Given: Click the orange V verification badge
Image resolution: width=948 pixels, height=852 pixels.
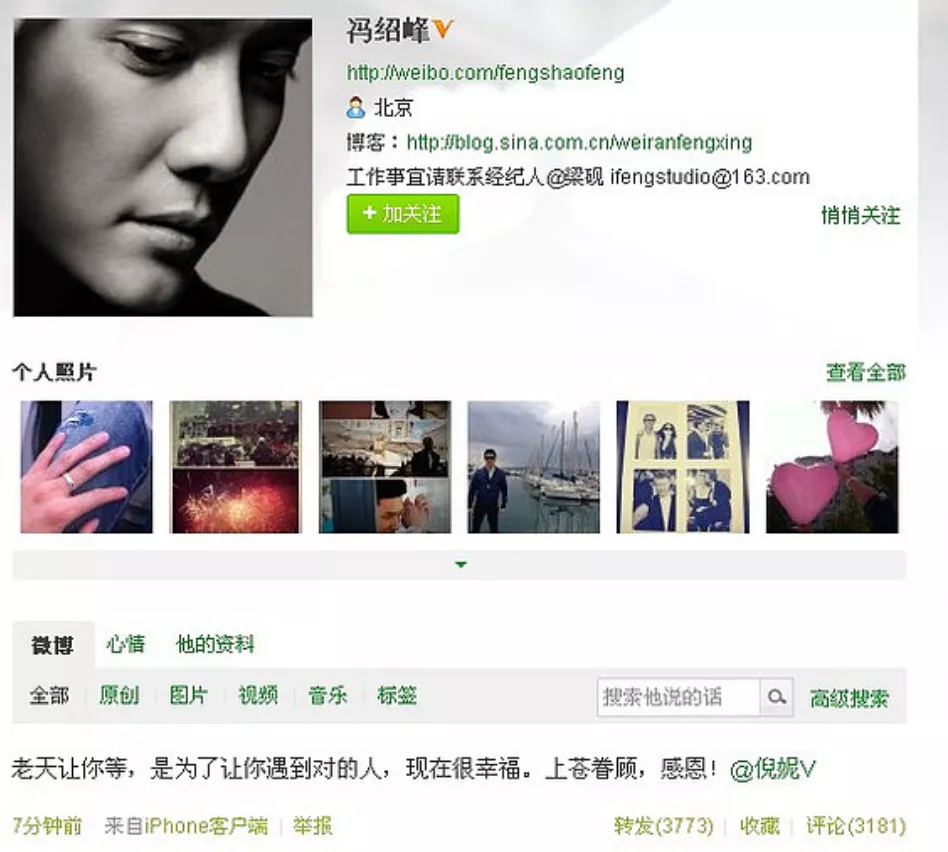Looking at the screenshot, I should (443, 29).
